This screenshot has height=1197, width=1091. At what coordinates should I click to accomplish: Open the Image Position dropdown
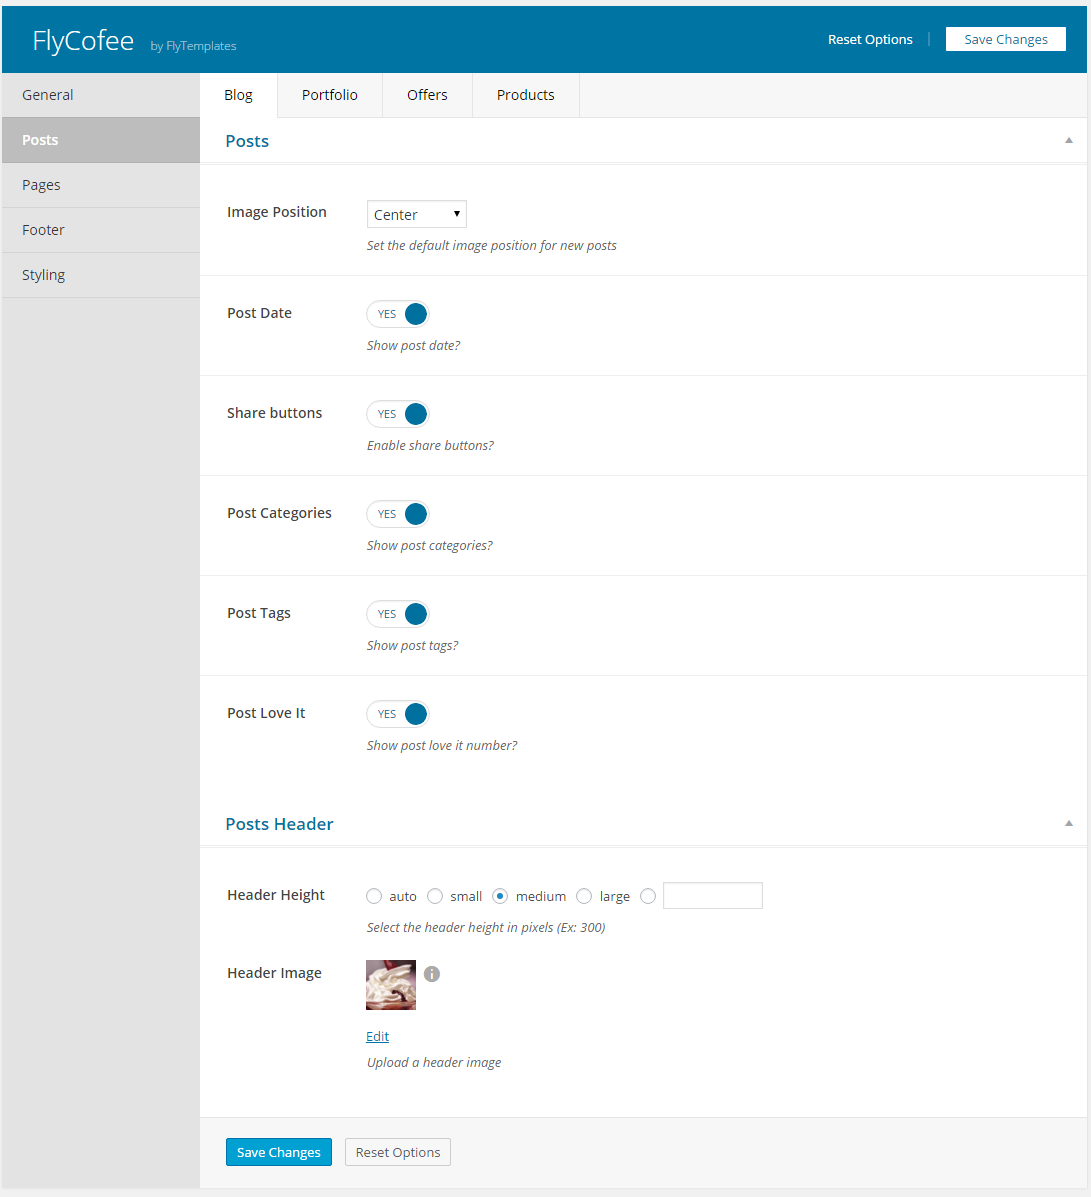(416, 215)
